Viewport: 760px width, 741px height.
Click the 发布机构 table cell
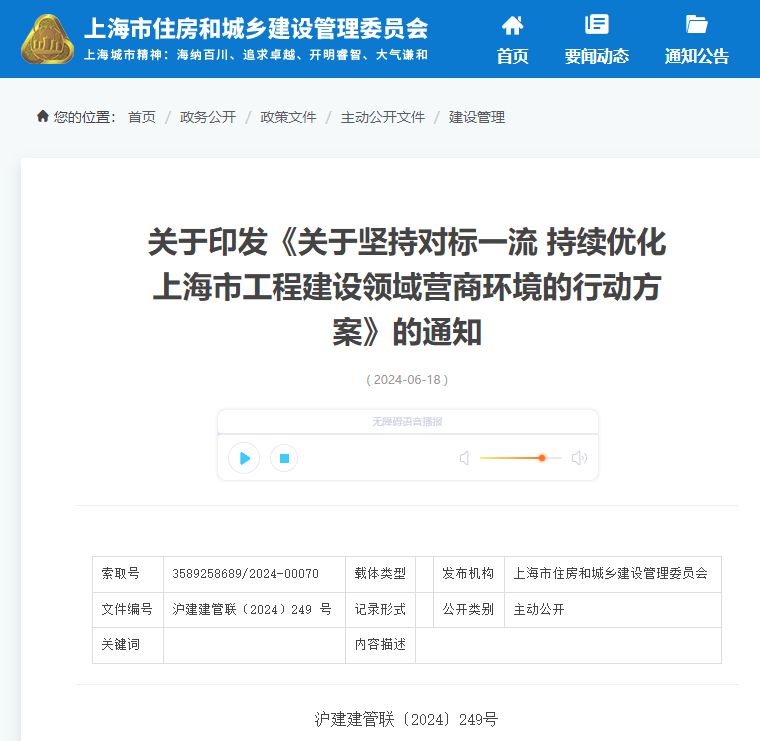(x=469, y=574)
